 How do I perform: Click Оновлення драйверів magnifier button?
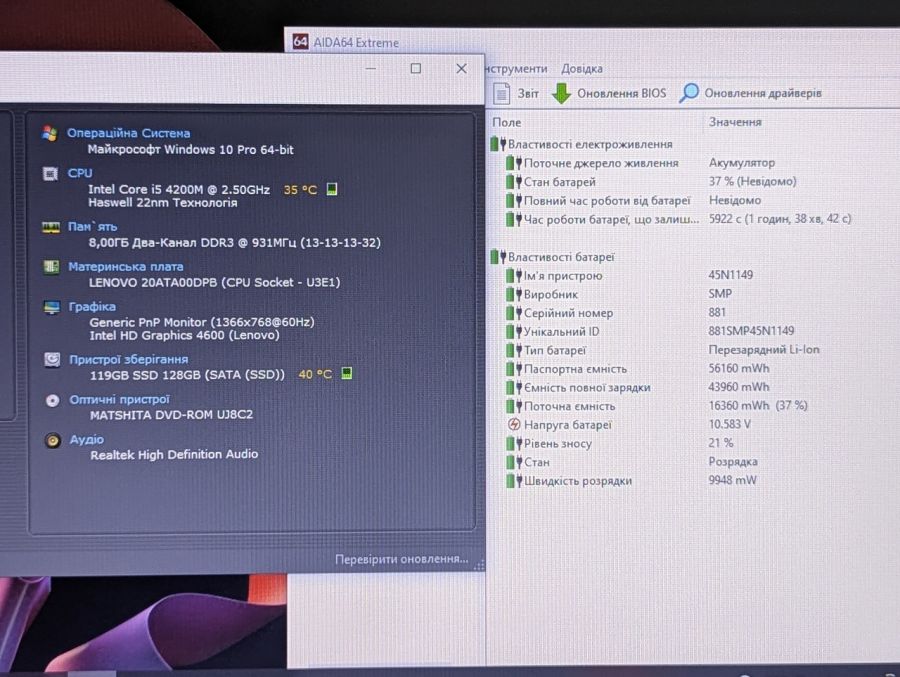(x=750, y=92)
